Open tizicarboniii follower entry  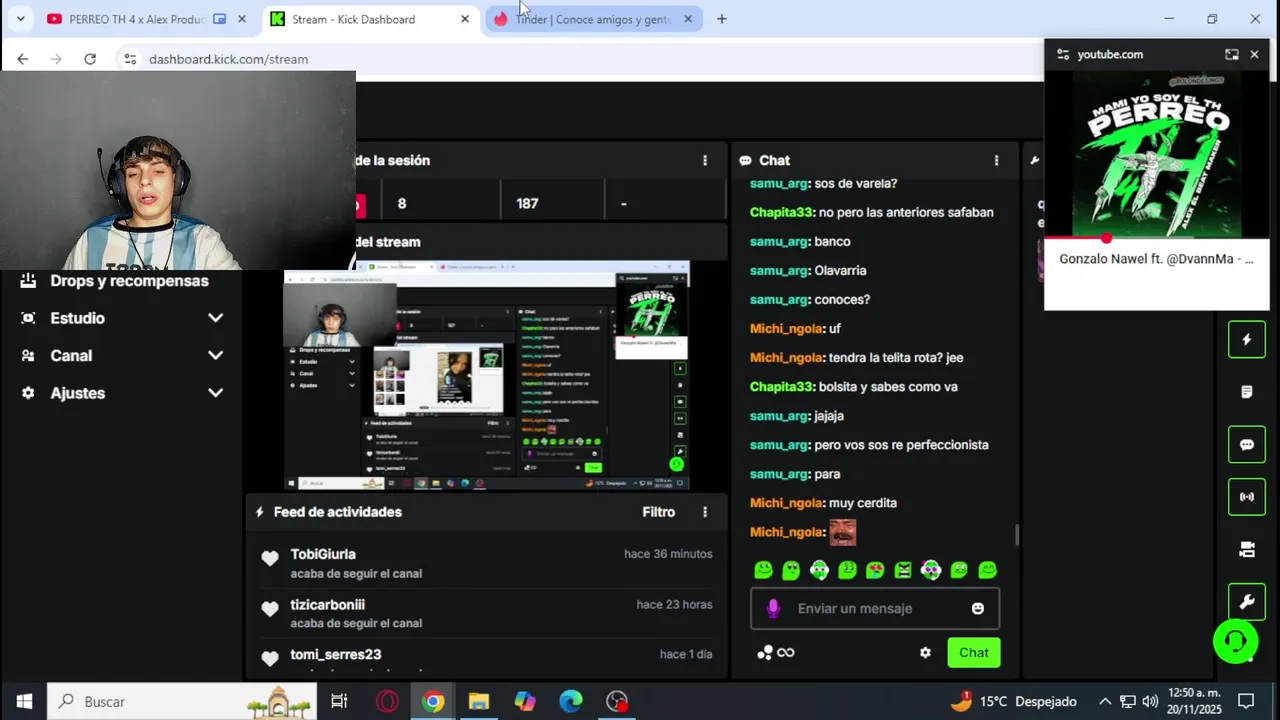click(486, 613)
